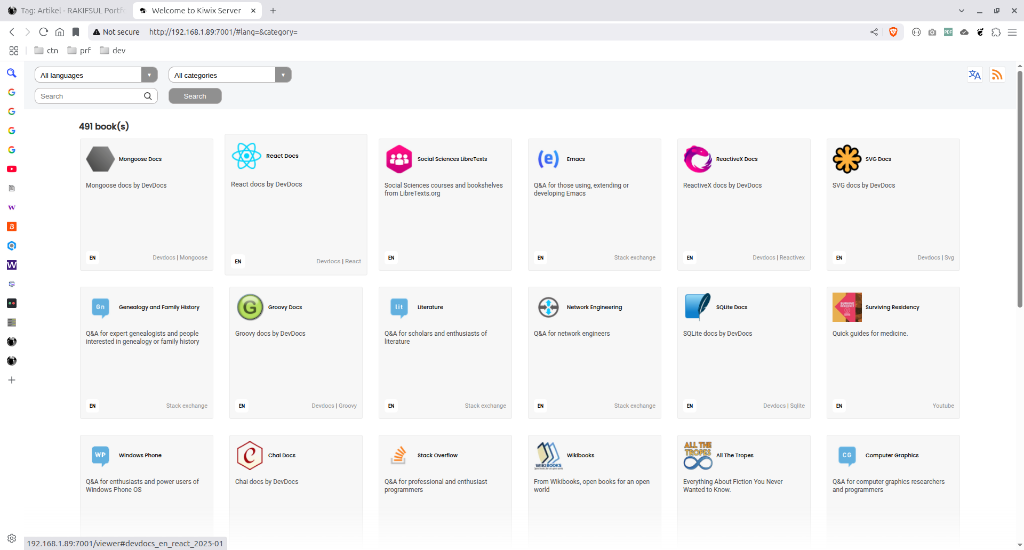
Task: Open the Emacs (e) icon
Action: 548,159
